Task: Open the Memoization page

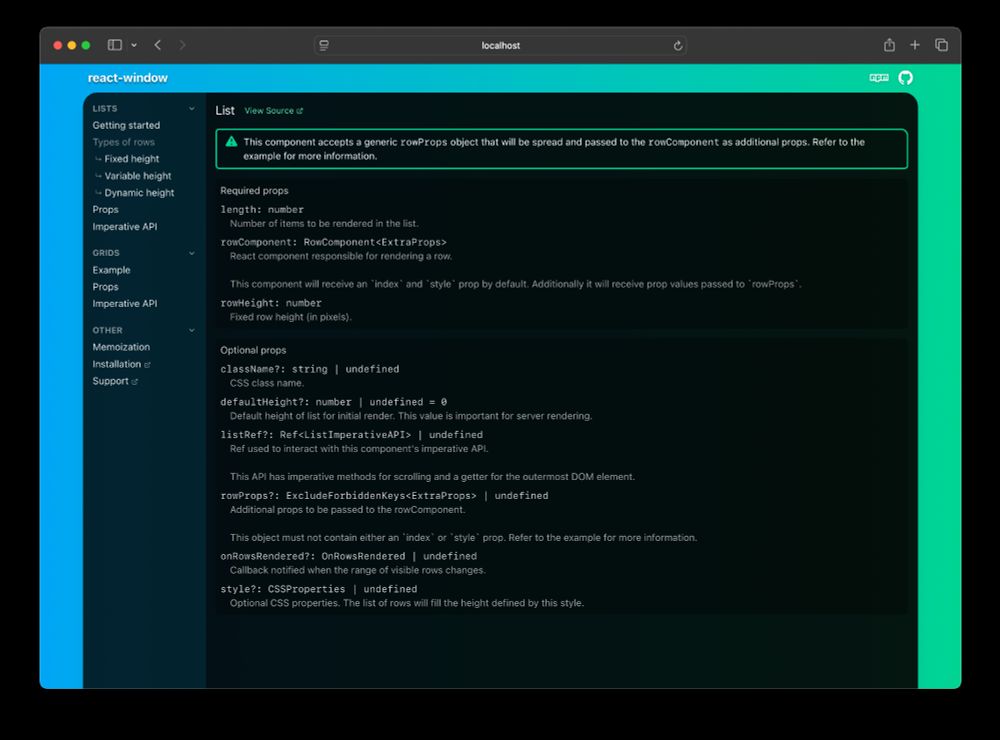Action: click(x=121, y=347)
